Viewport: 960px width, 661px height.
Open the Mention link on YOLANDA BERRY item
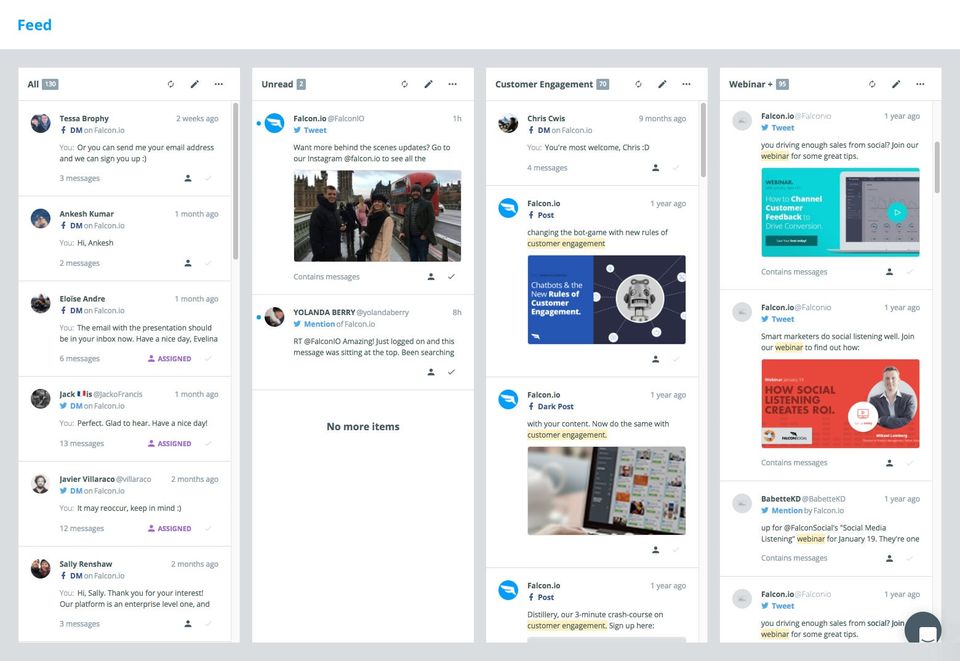[319, 324]
